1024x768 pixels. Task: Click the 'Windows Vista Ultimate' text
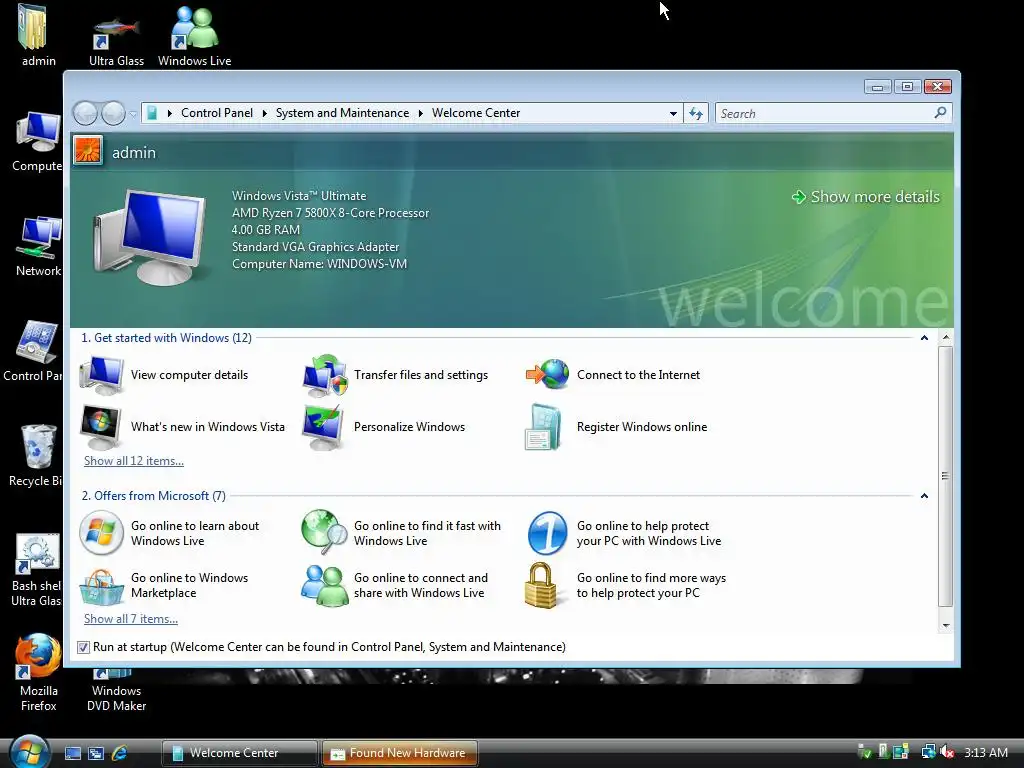coord(299,196)
